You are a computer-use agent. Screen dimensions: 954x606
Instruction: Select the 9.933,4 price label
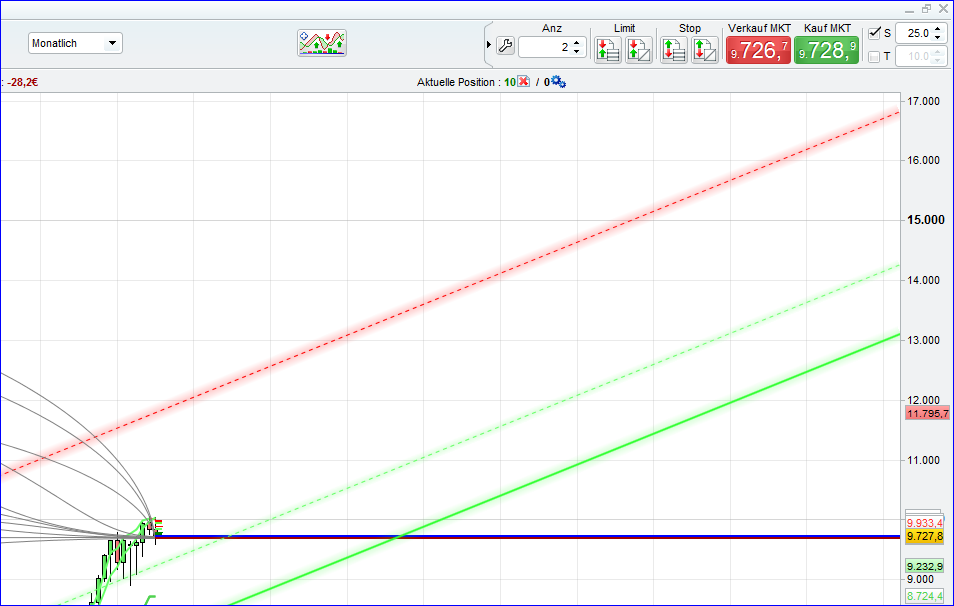pyautogui.click(x=925, y=523)
